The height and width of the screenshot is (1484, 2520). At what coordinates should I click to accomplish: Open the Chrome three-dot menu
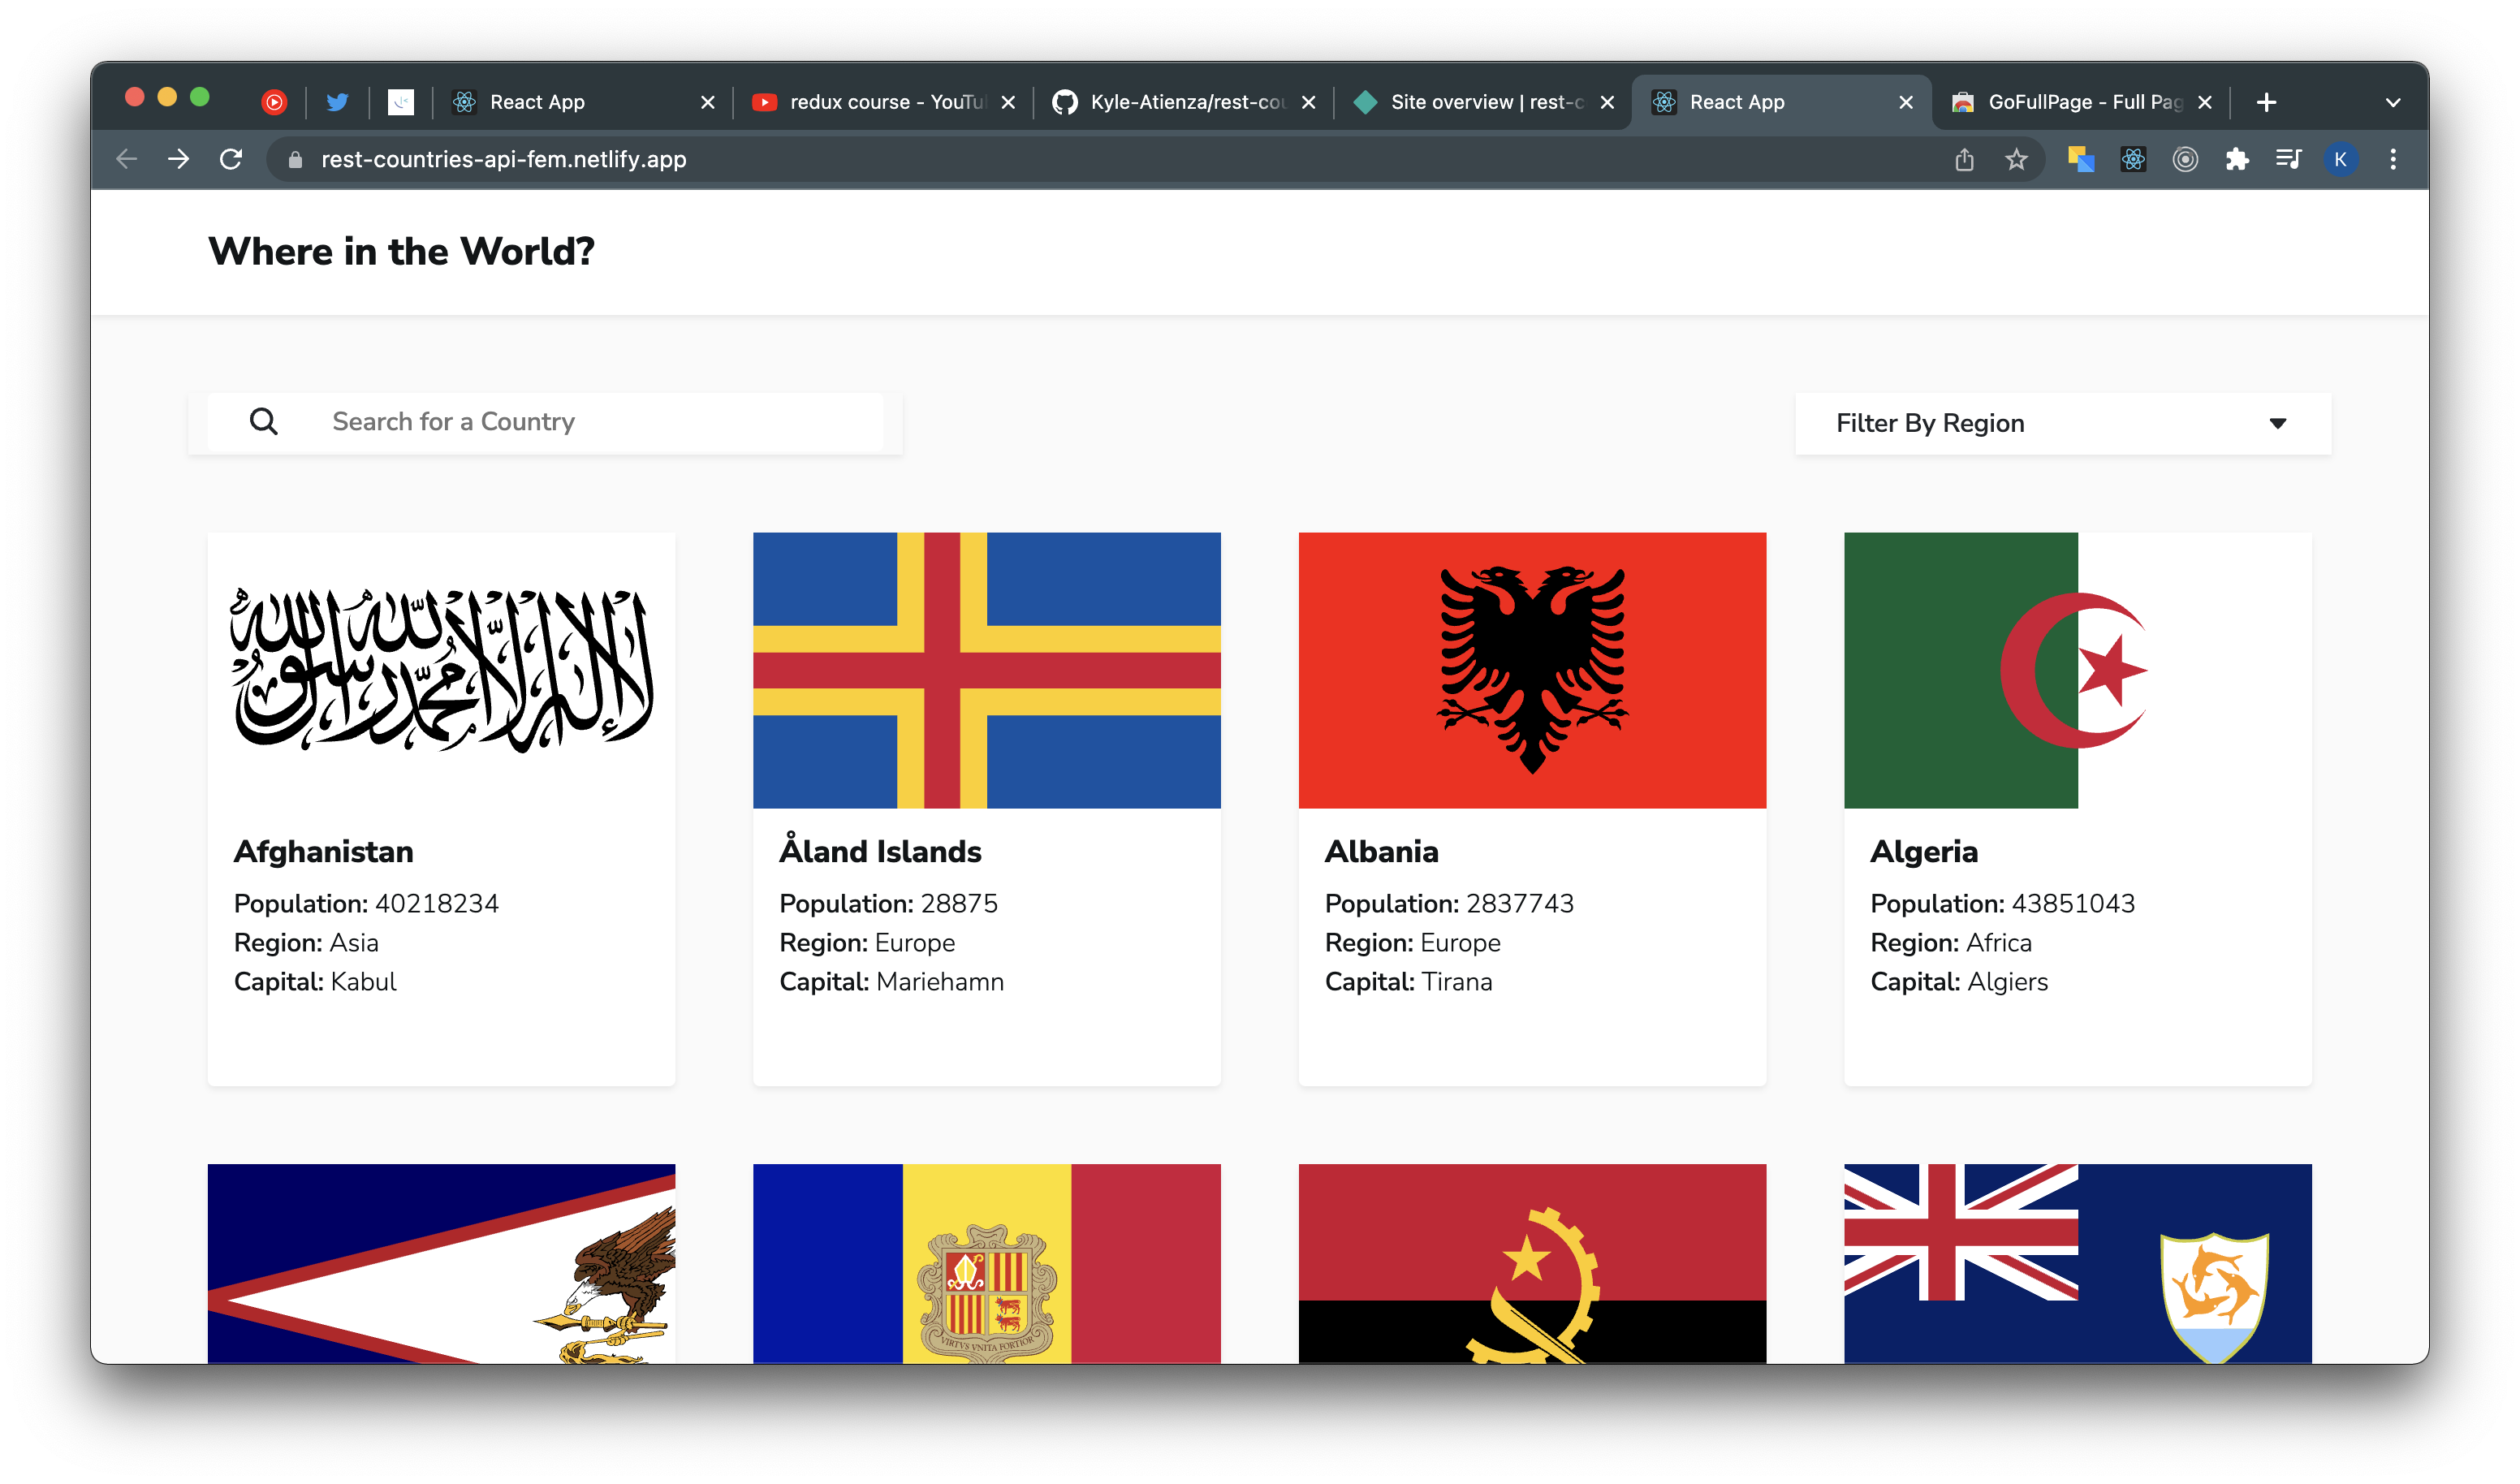2393,159
